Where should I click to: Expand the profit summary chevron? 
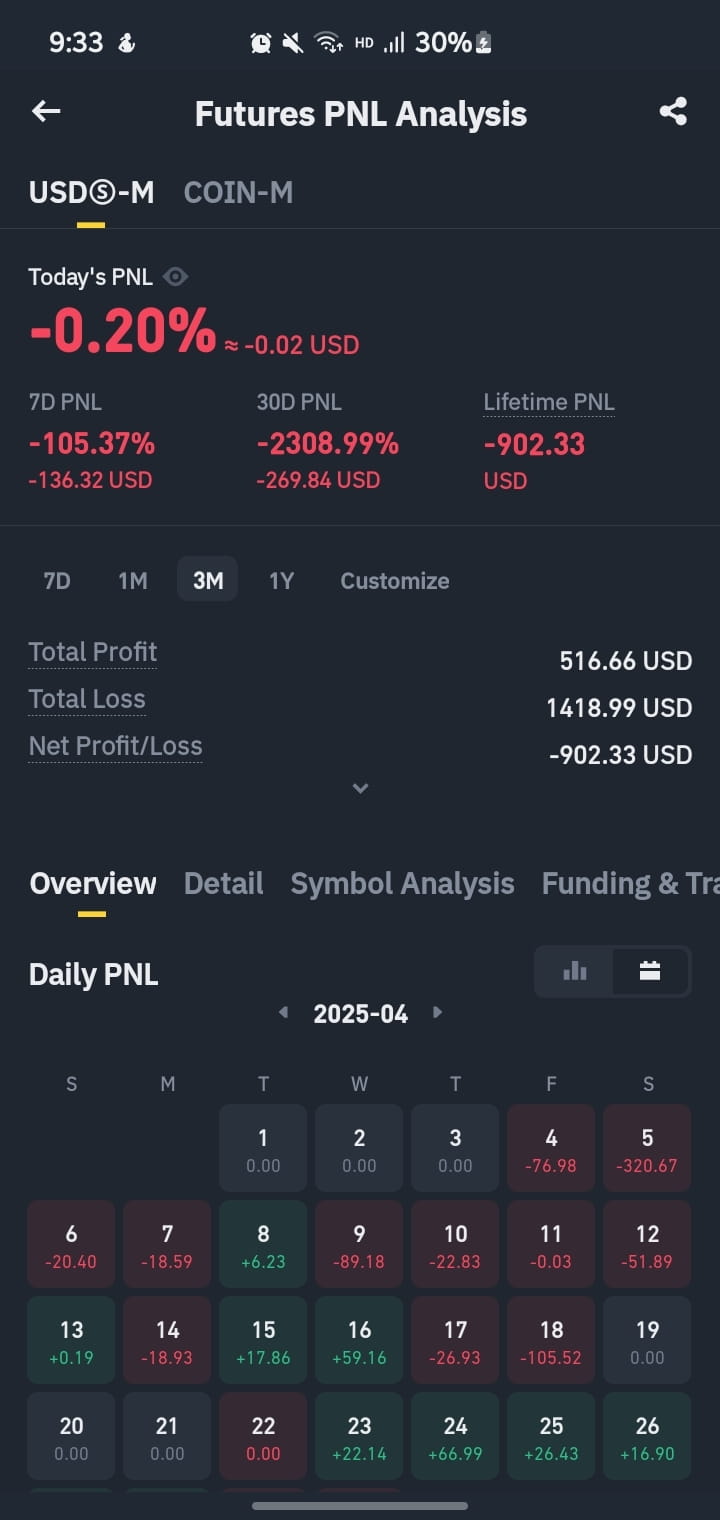click(x=360, y=788)
